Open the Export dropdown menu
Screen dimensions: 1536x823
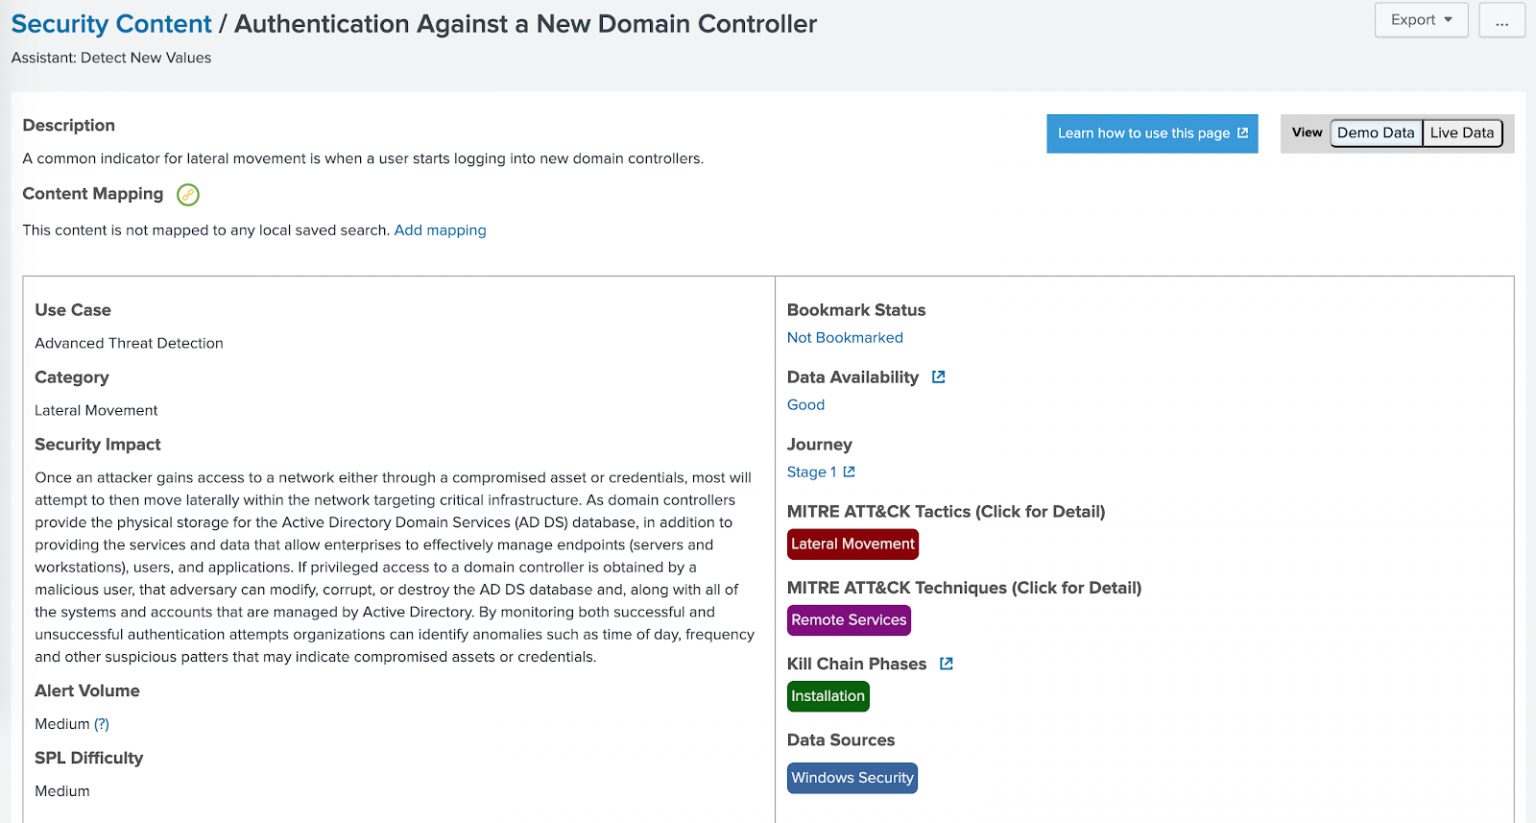(1420, 20)
